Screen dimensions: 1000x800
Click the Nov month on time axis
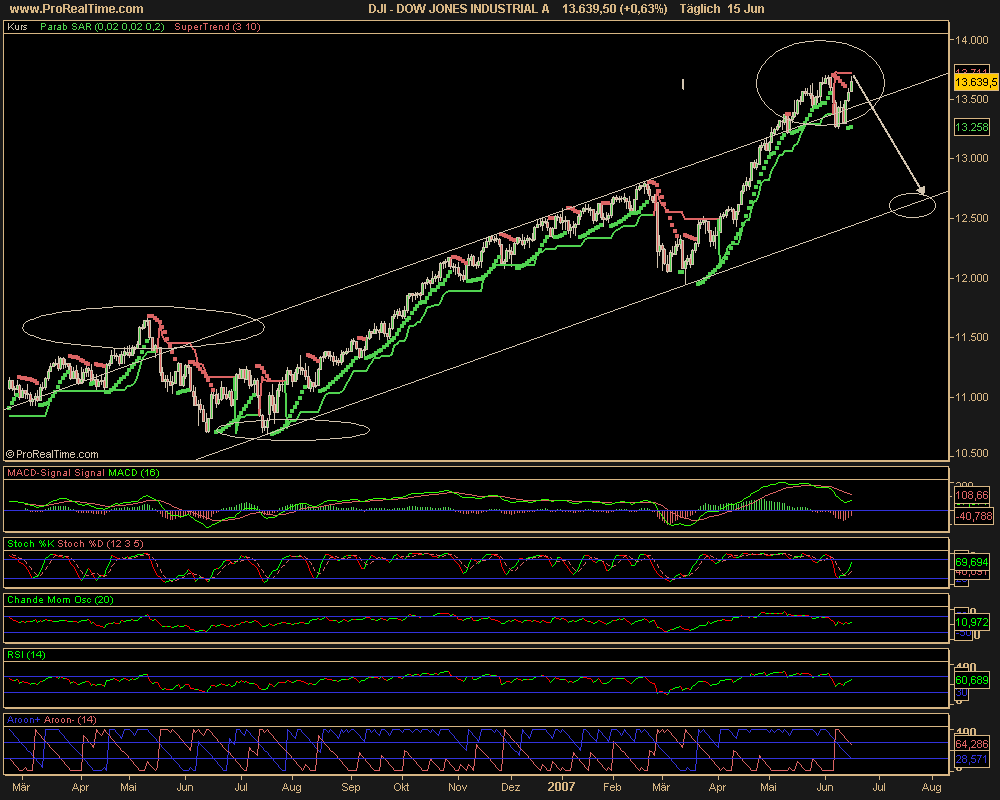tap(457, 787)
